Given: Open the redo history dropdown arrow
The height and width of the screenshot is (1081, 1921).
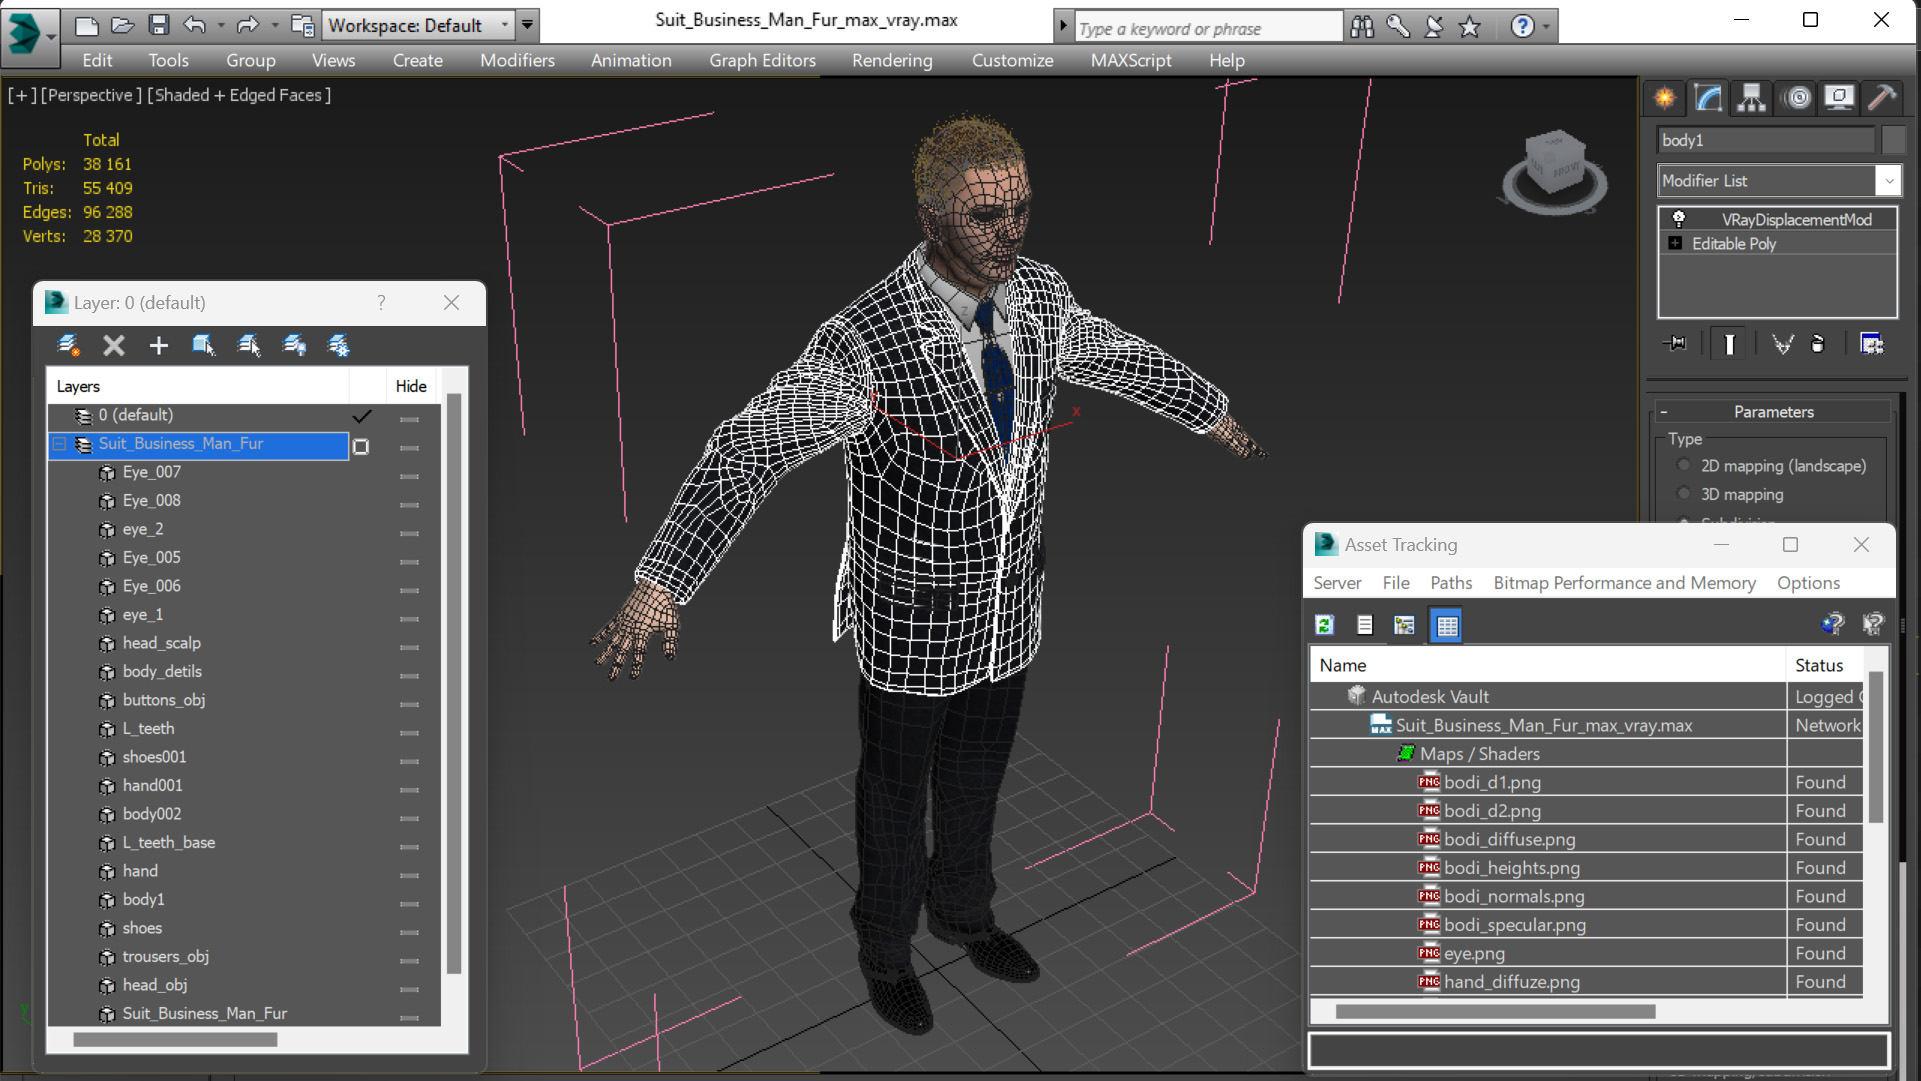Looking at the screenshot, I should (x=274, y=25).
